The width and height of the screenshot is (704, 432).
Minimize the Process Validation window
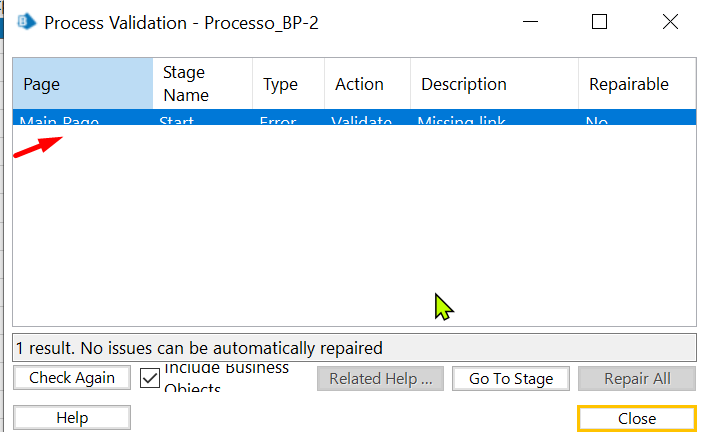[x=530, y=22]
